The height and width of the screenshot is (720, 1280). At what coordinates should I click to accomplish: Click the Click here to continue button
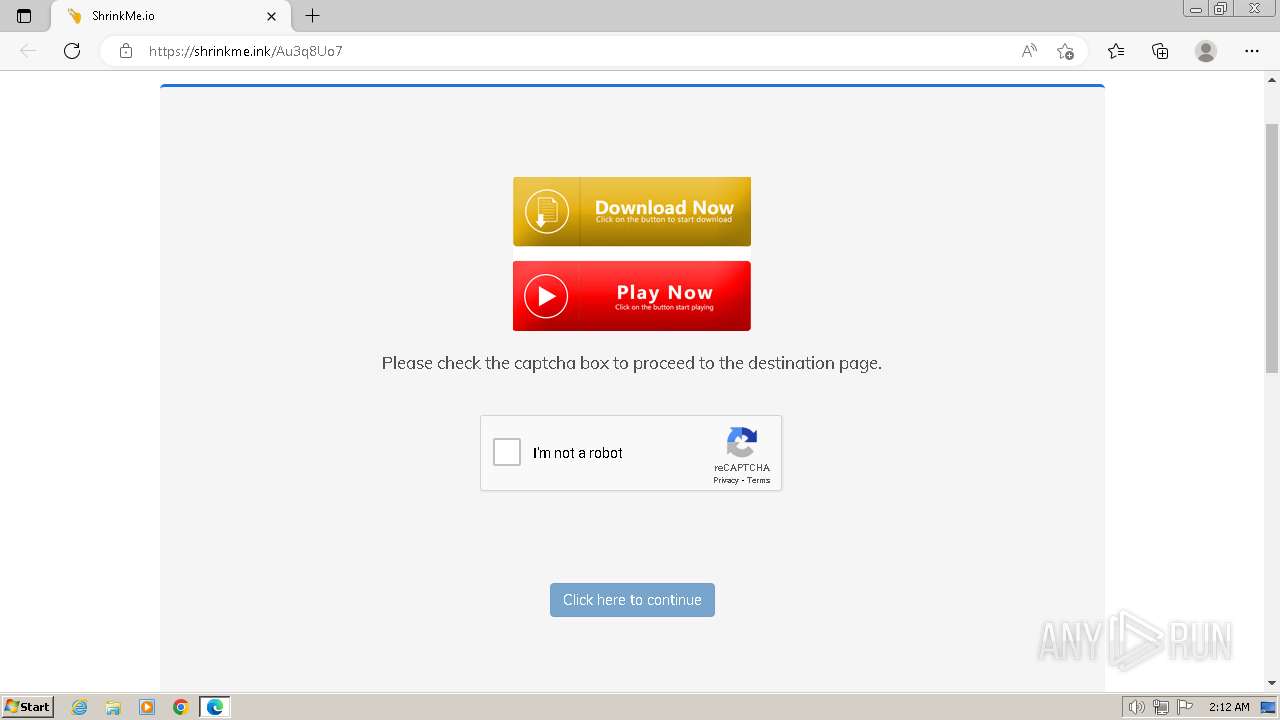click(632, 600)
